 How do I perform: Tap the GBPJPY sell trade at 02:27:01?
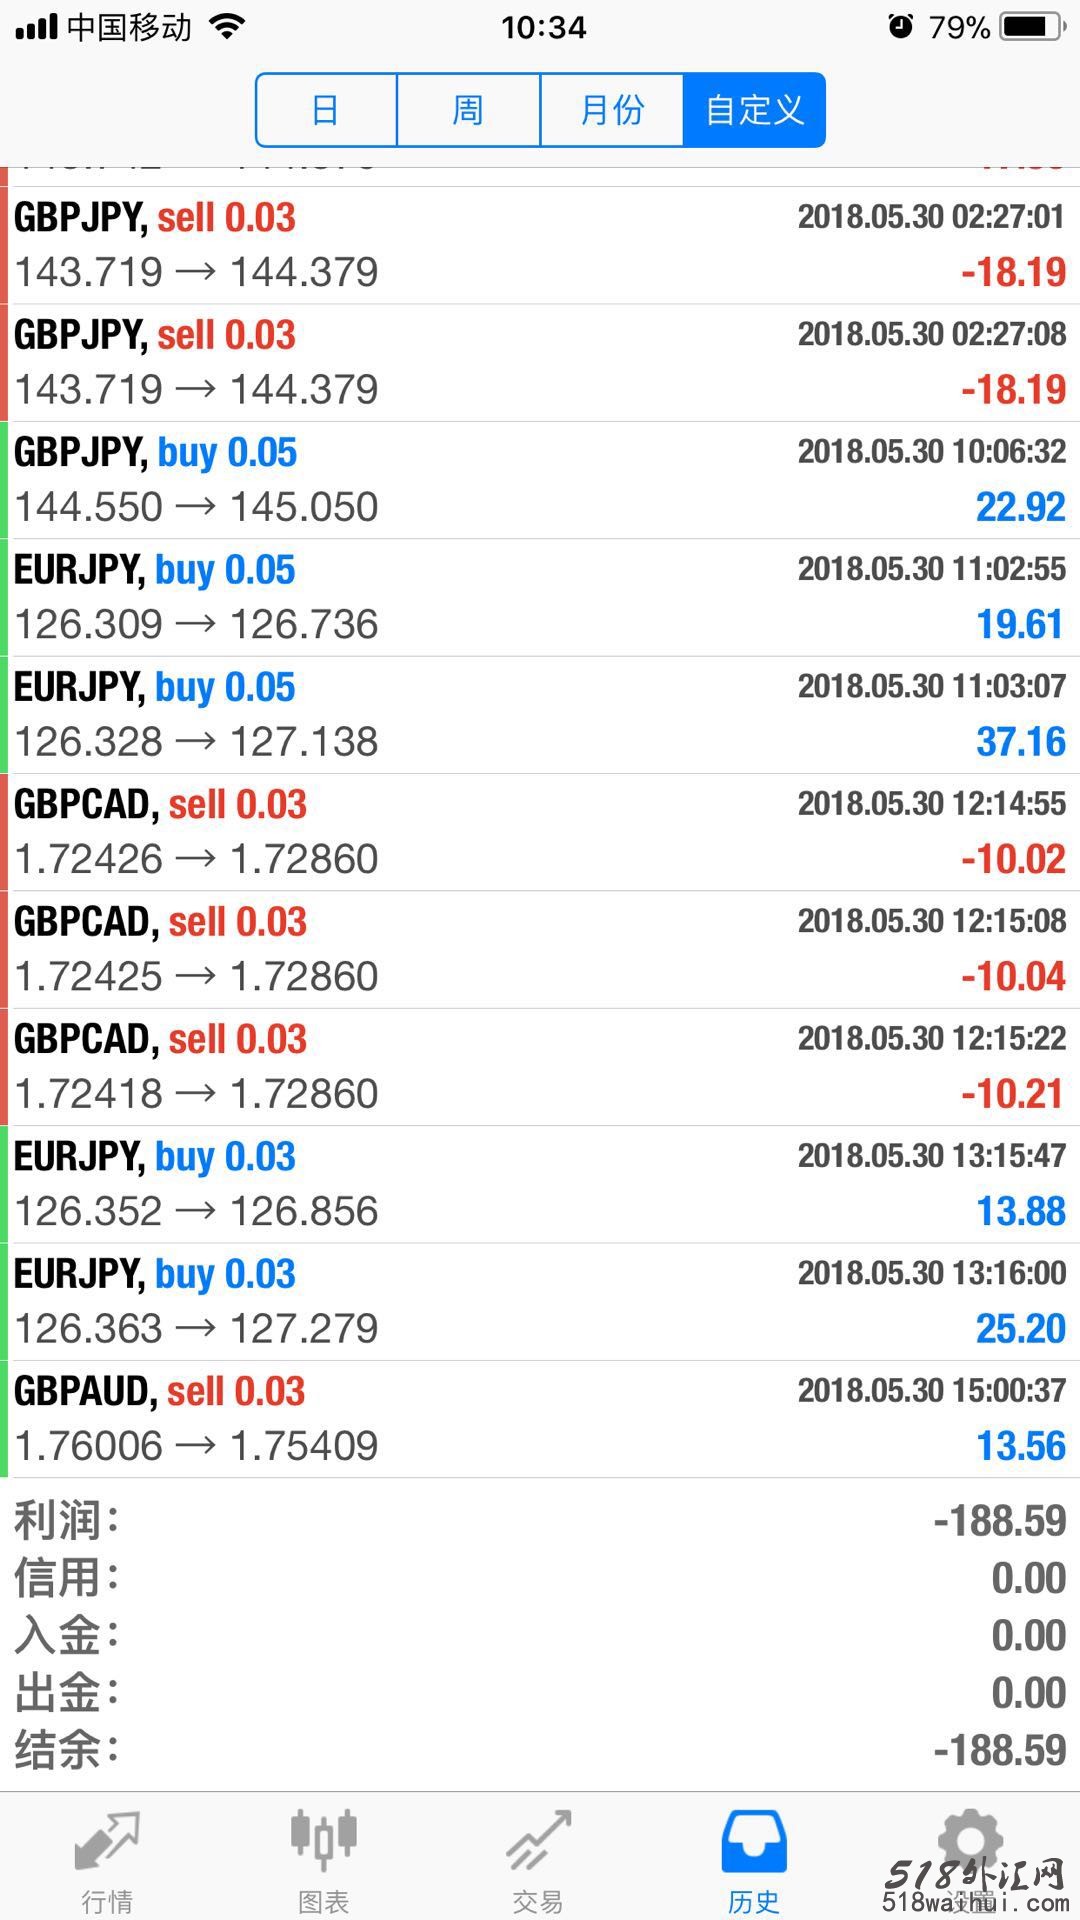click(540, 245)
